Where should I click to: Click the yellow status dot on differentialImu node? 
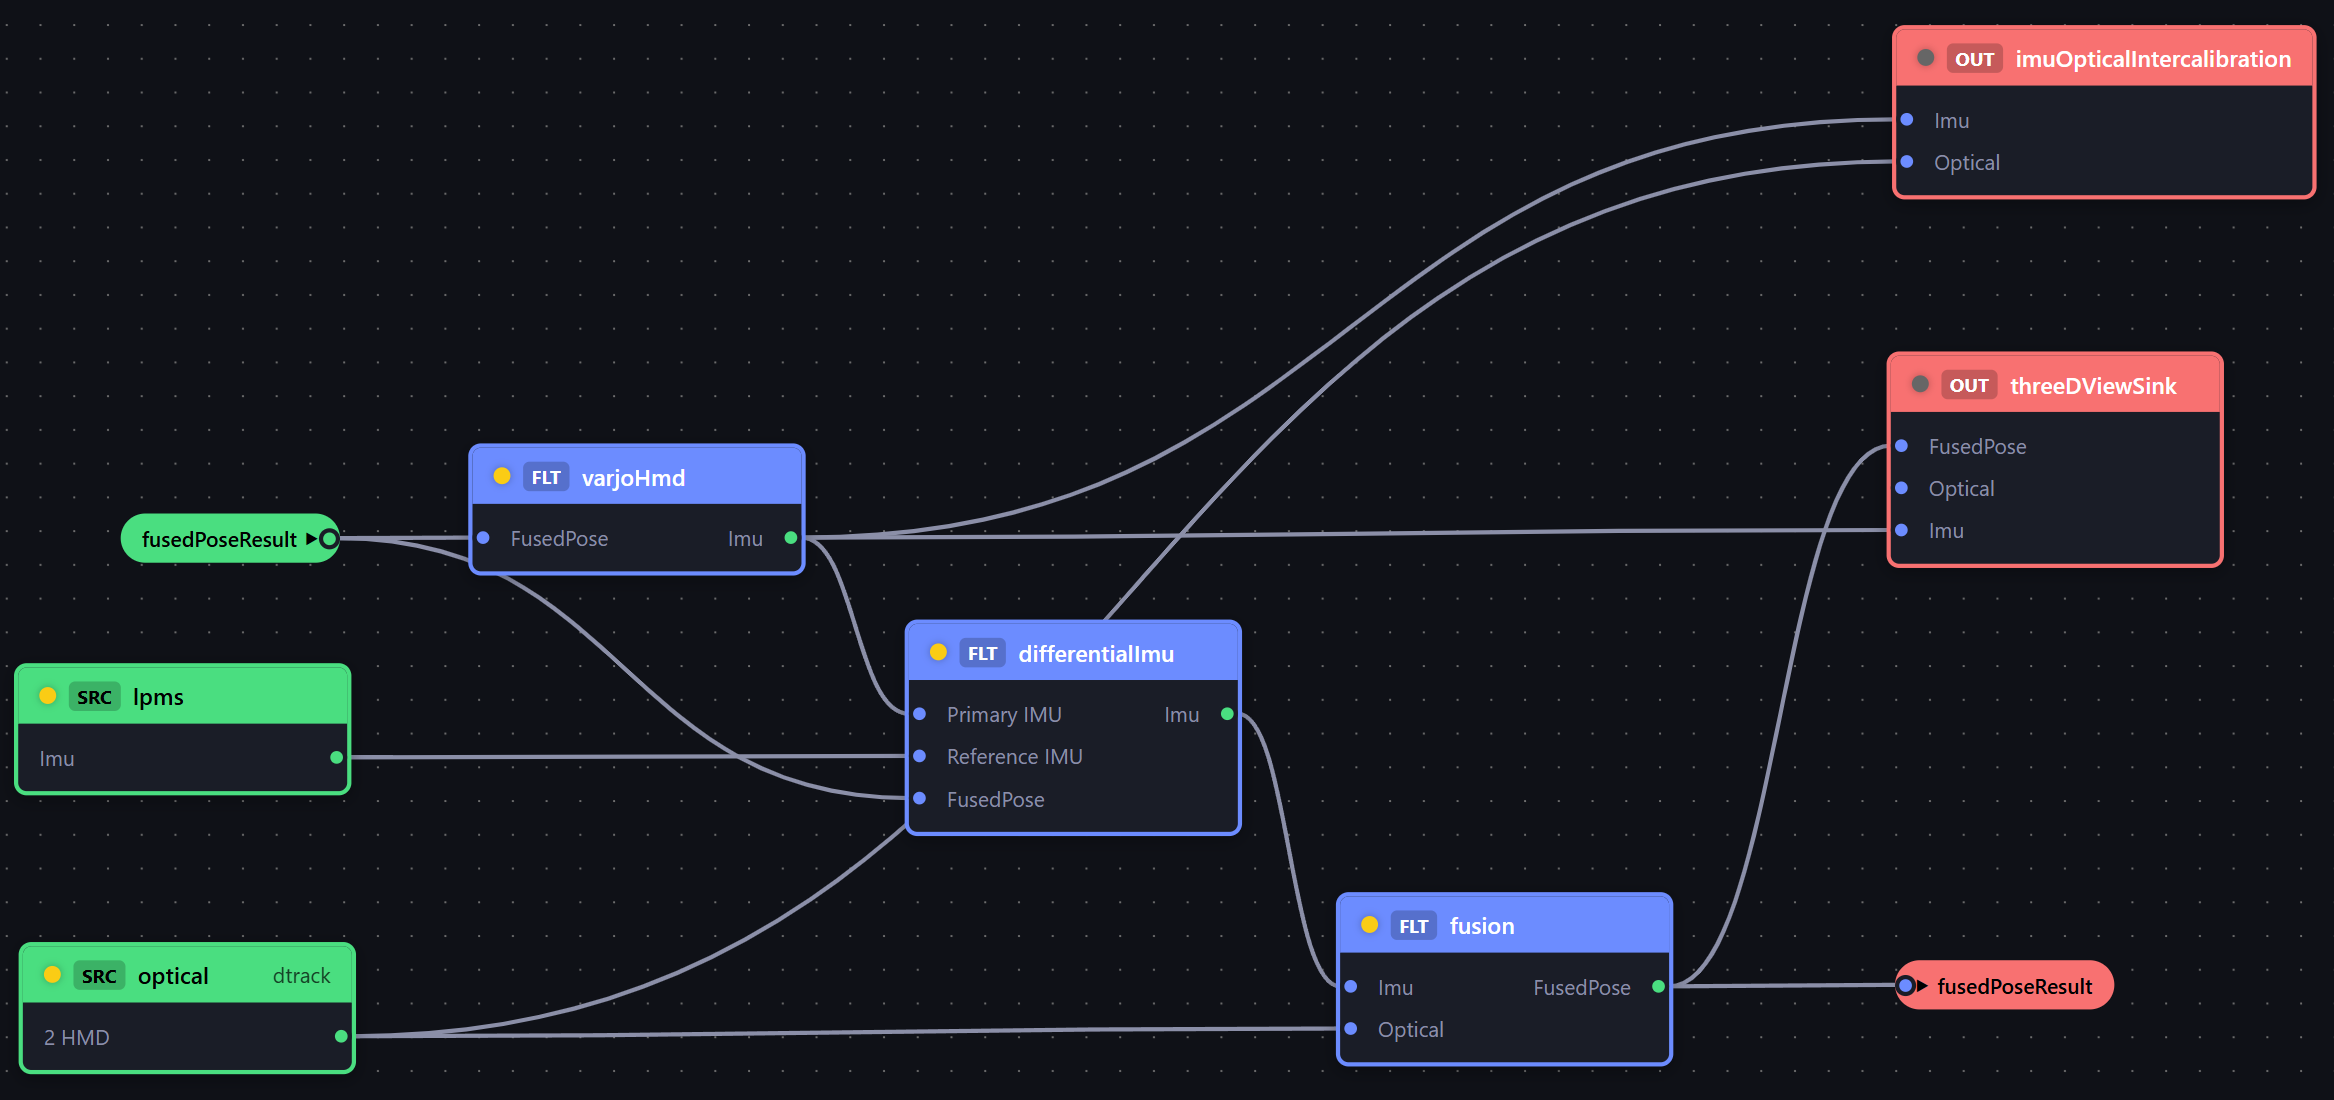(x=938, y=652)
